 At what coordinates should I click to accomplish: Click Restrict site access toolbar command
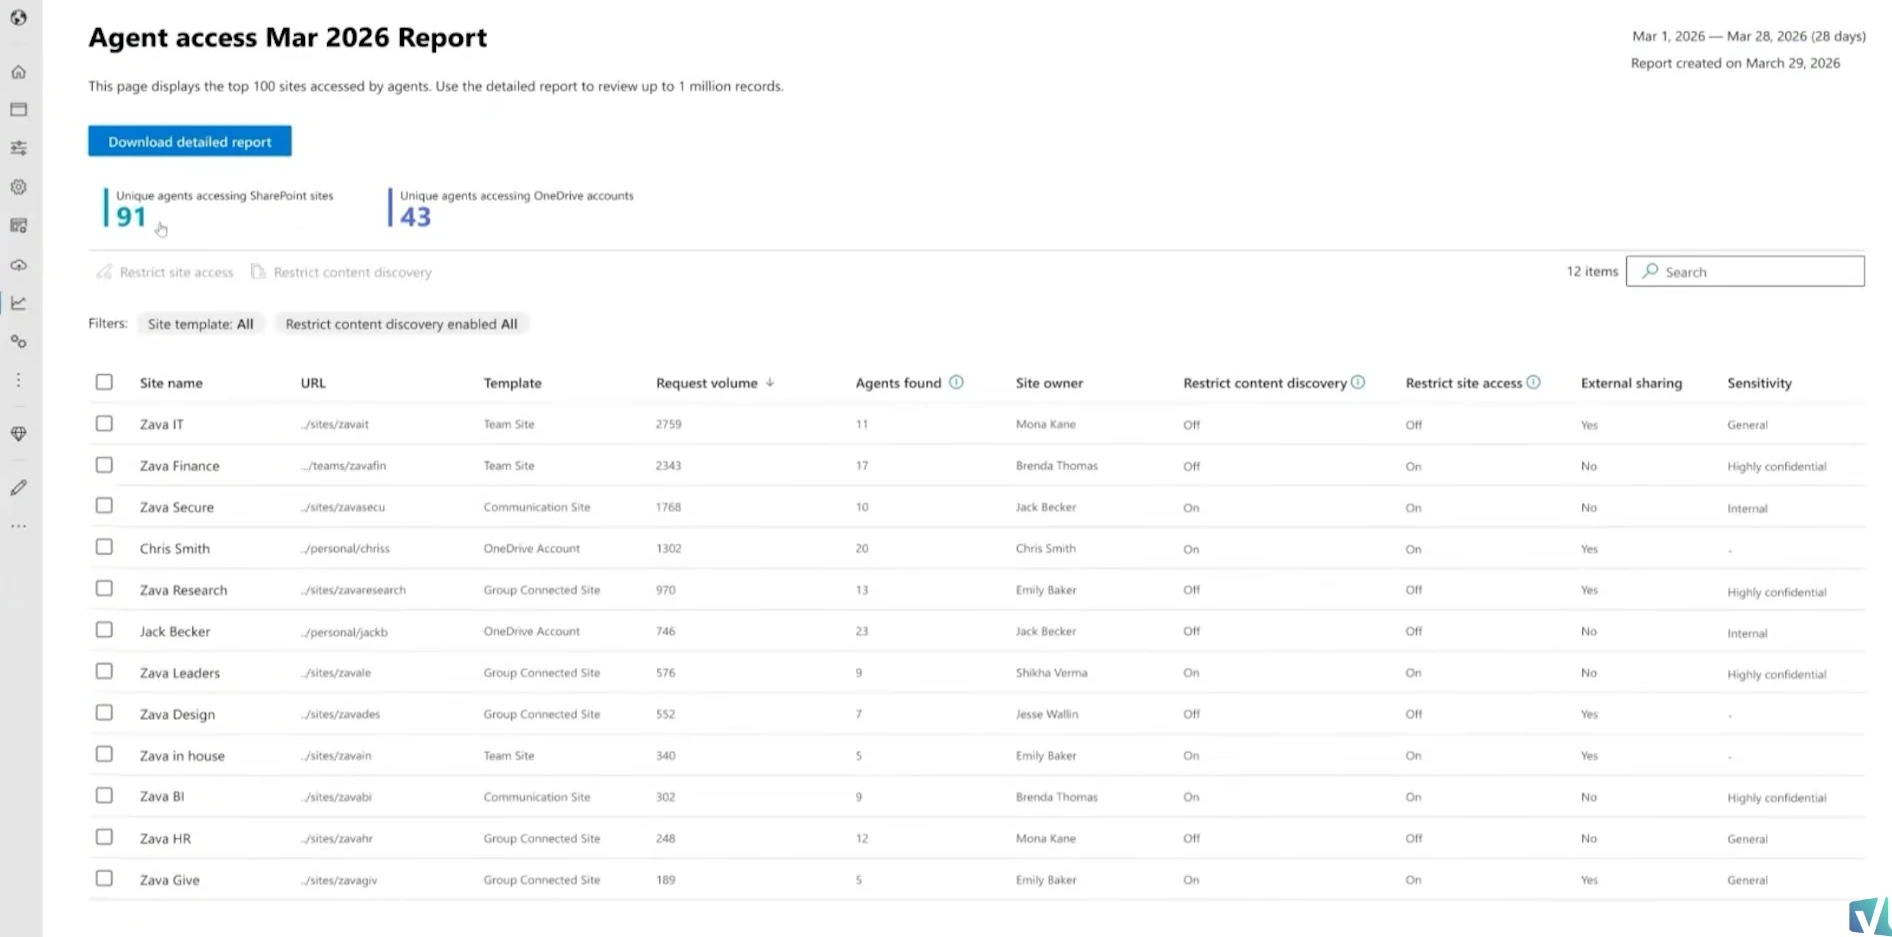click(x=165, y=272)
